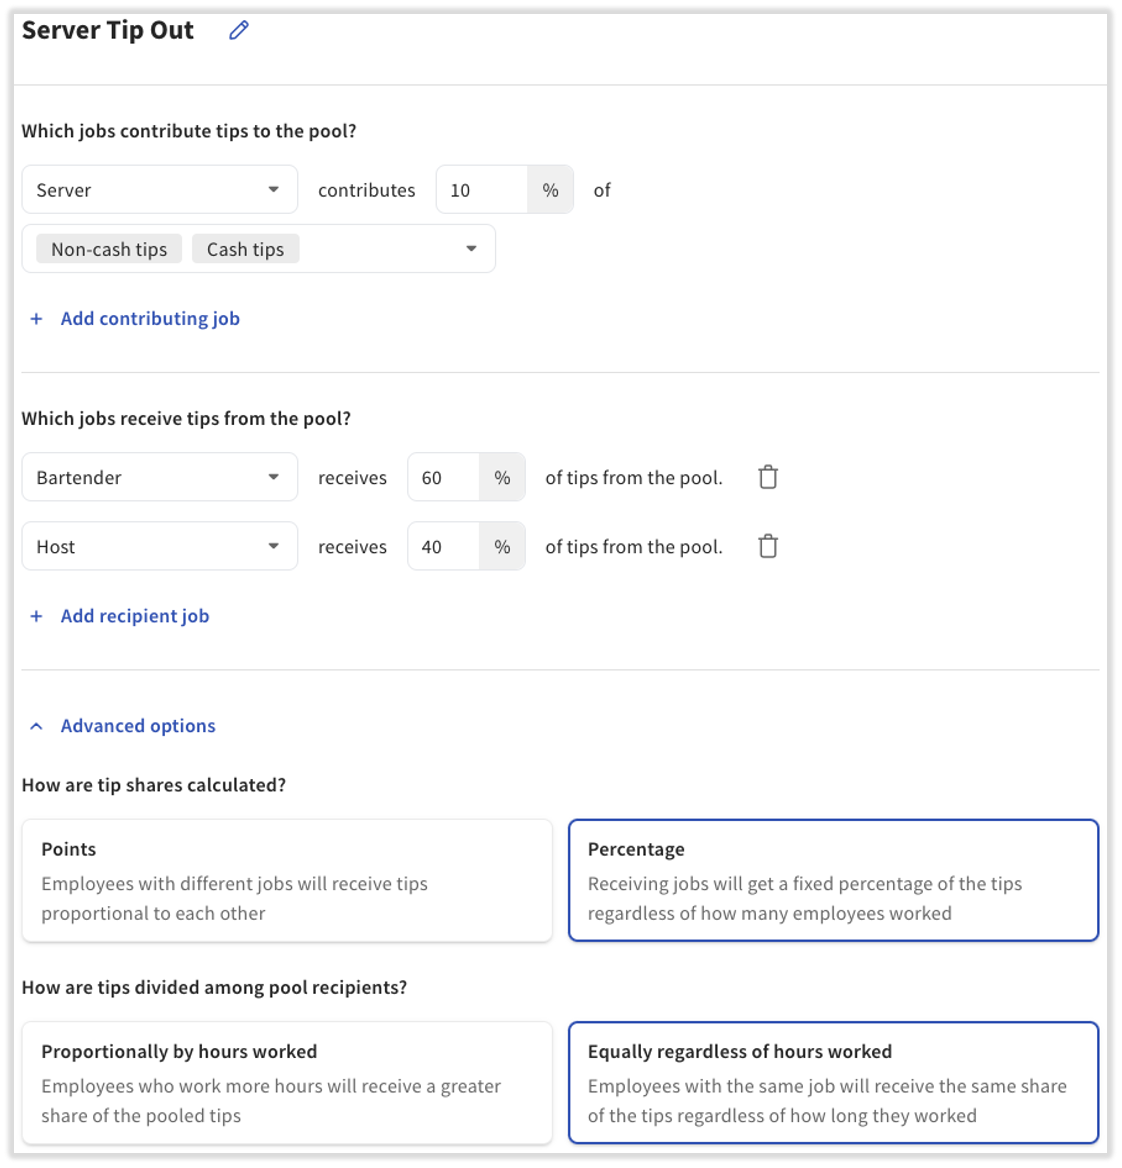
Task: Choose Equally regardless of hours worked
Action: 835,1082
